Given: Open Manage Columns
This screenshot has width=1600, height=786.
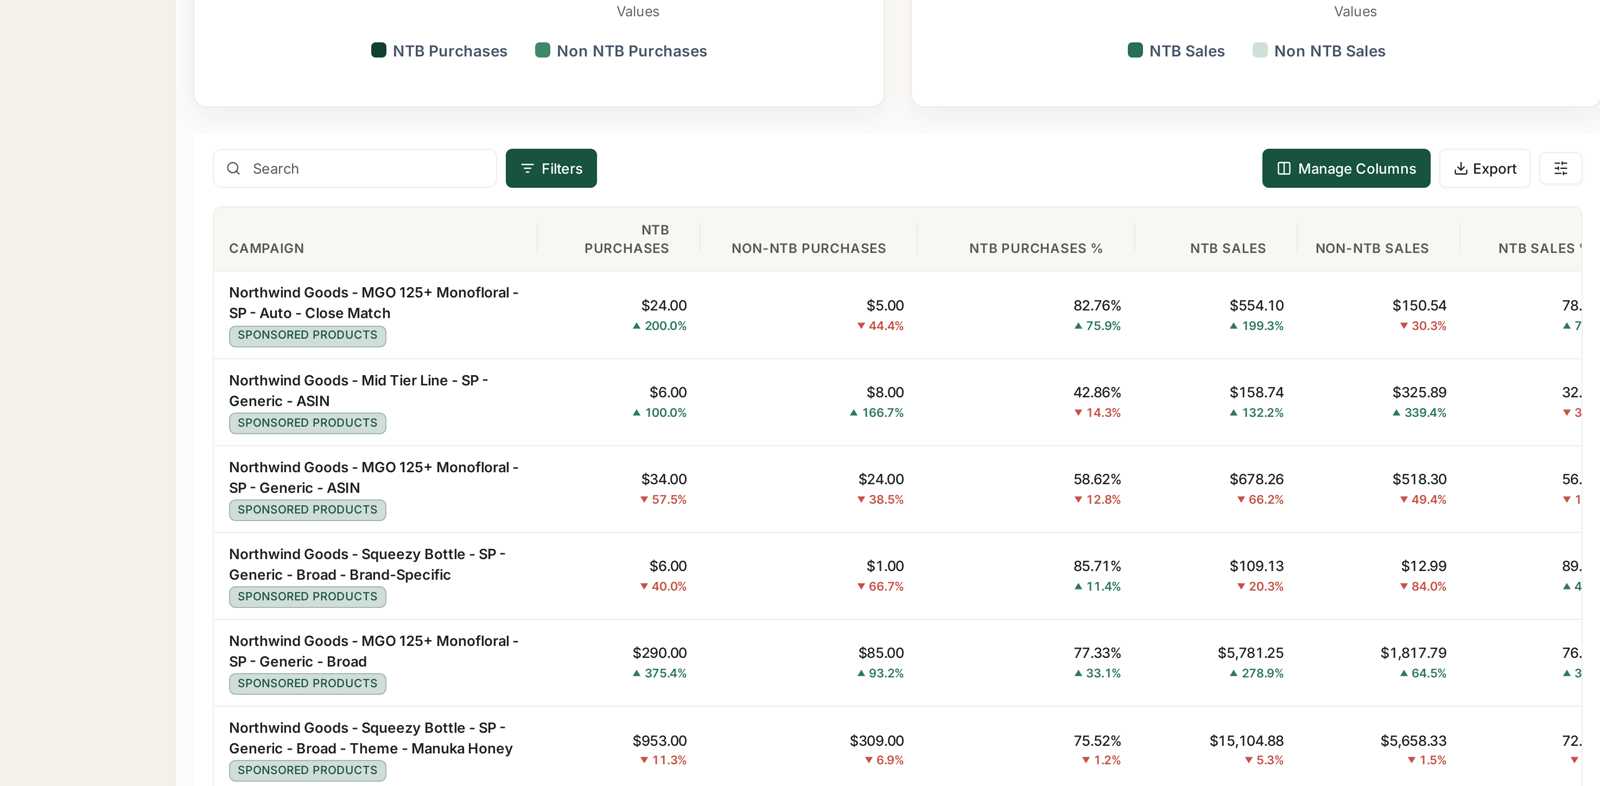Looking at the screenshot, I should point(1346,168).
